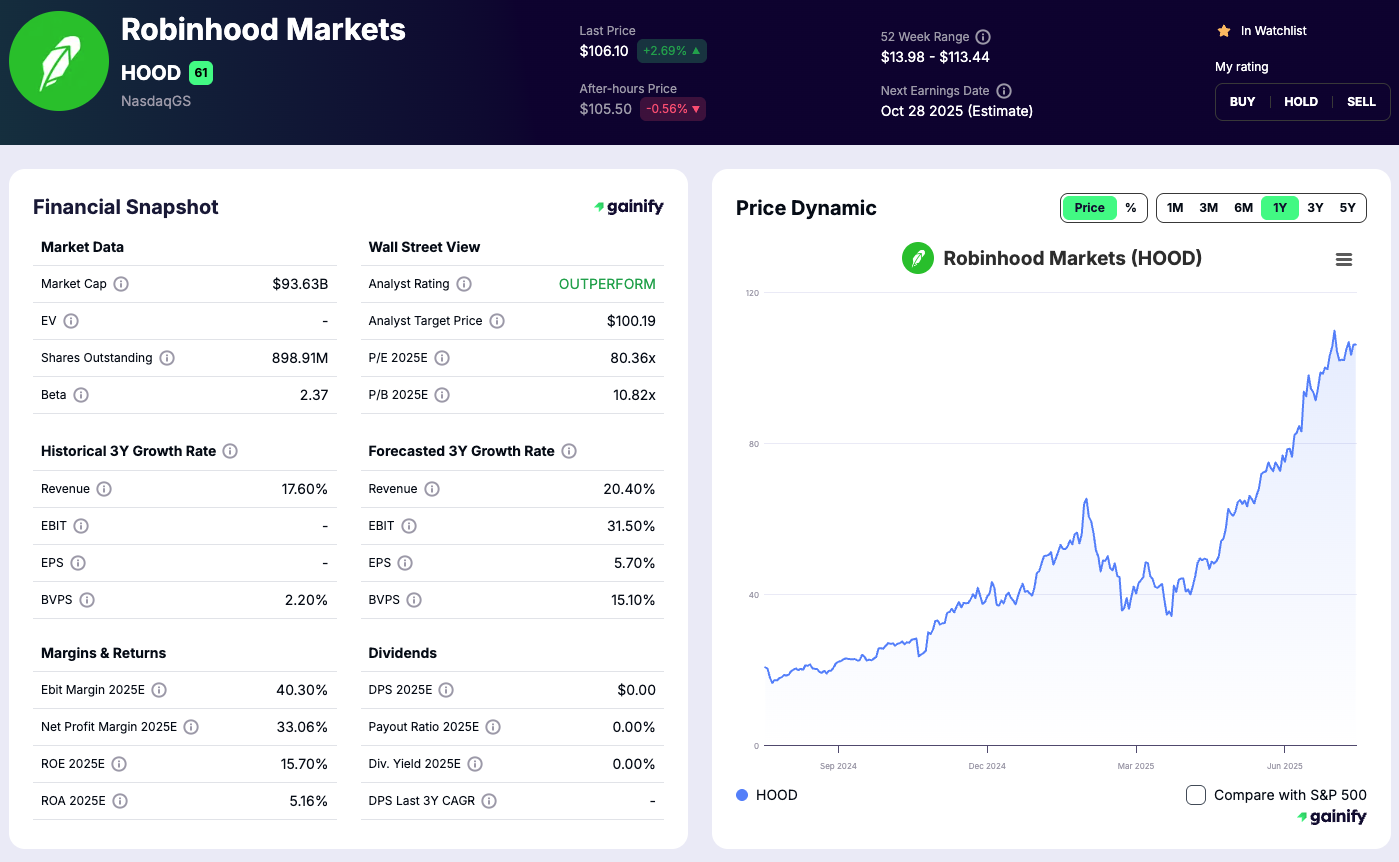
Task: Select the 3M time range
Action: pos(1209,208)
